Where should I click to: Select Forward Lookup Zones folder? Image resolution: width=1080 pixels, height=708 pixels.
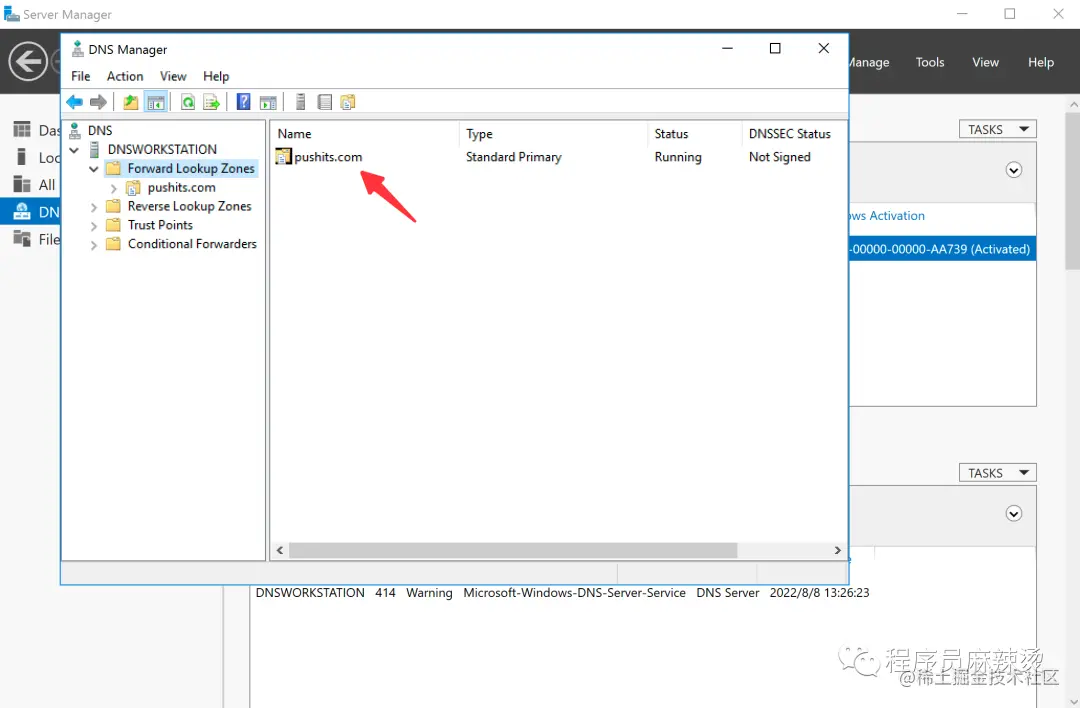click(191, 168)
